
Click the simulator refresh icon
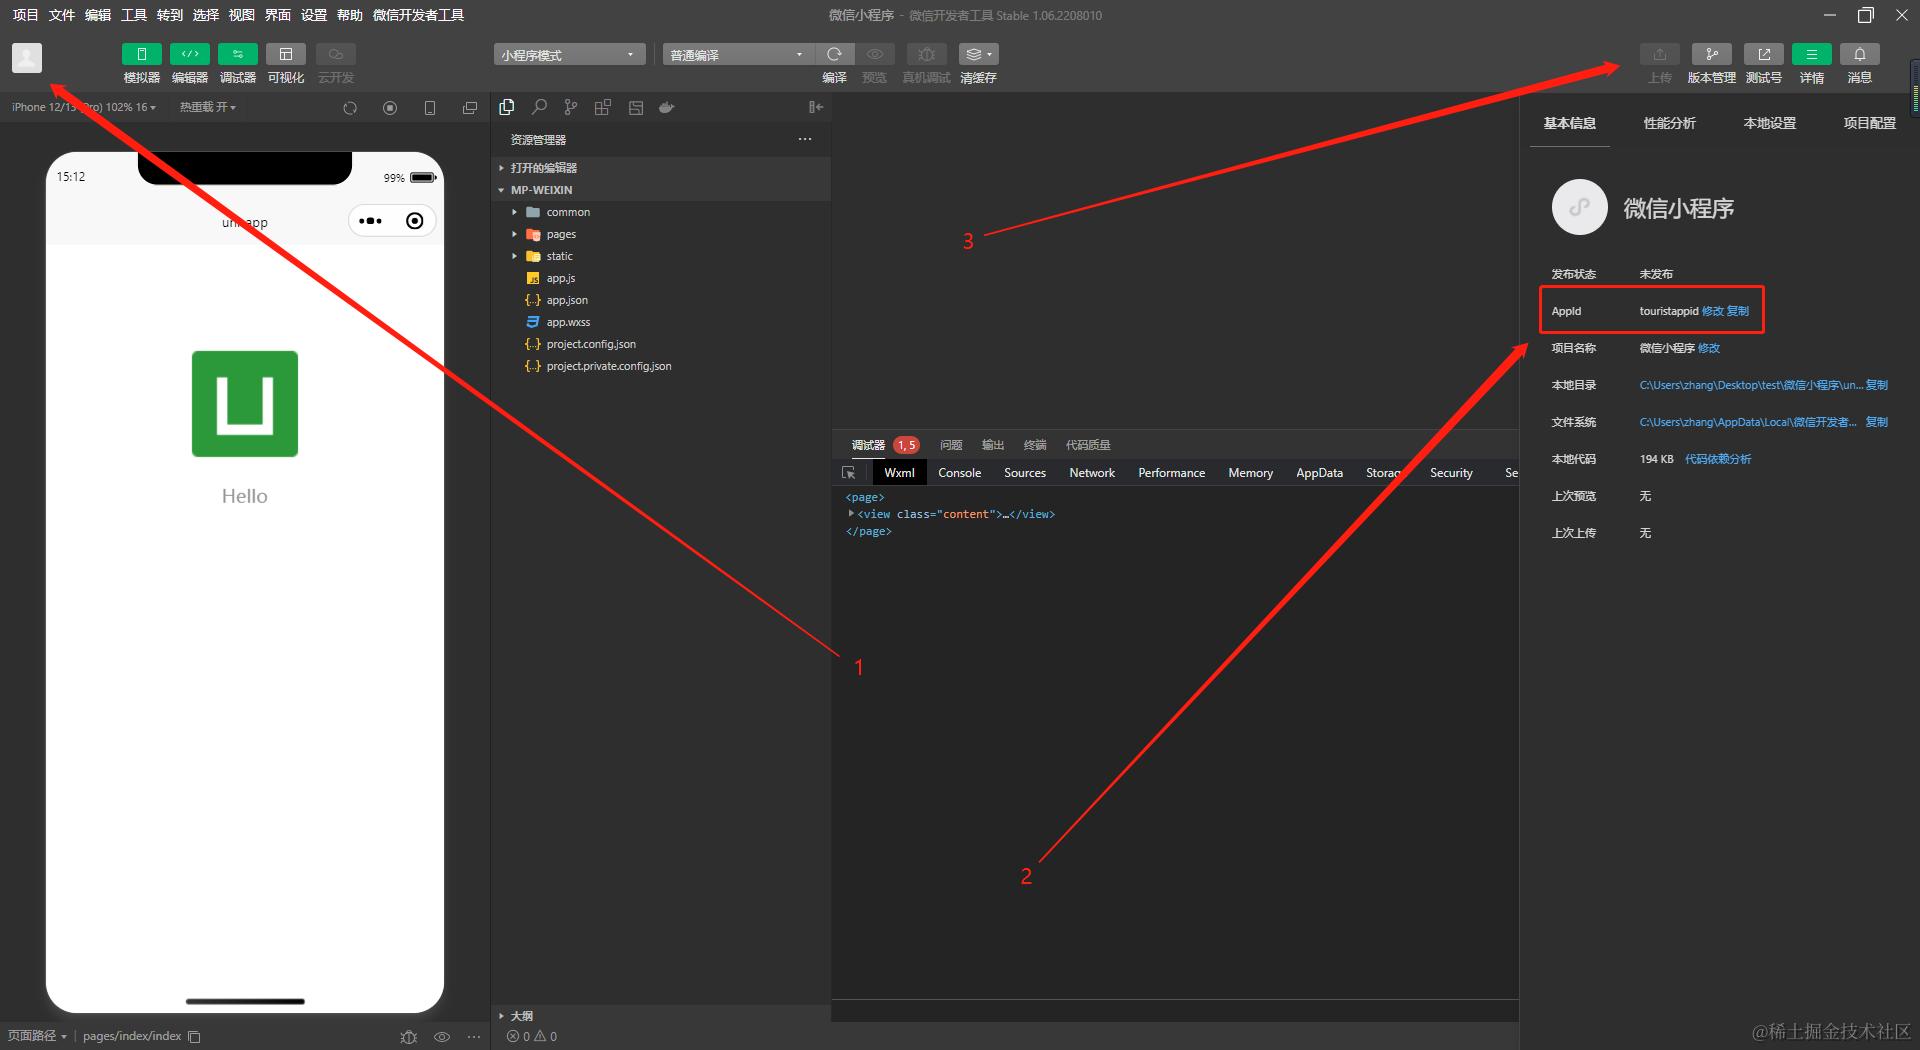coord(350,108)
